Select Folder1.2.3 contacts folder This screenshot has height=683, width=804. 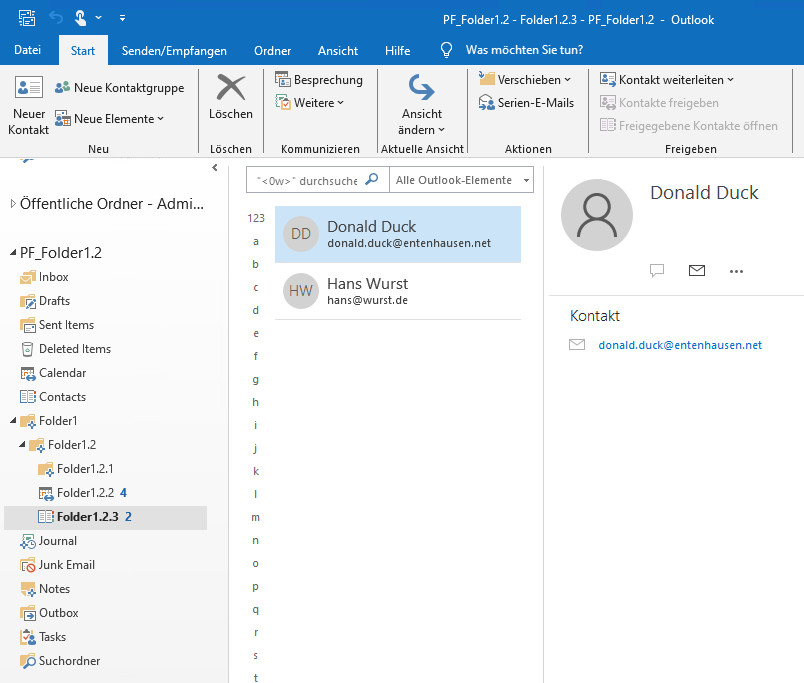point(105,517)
